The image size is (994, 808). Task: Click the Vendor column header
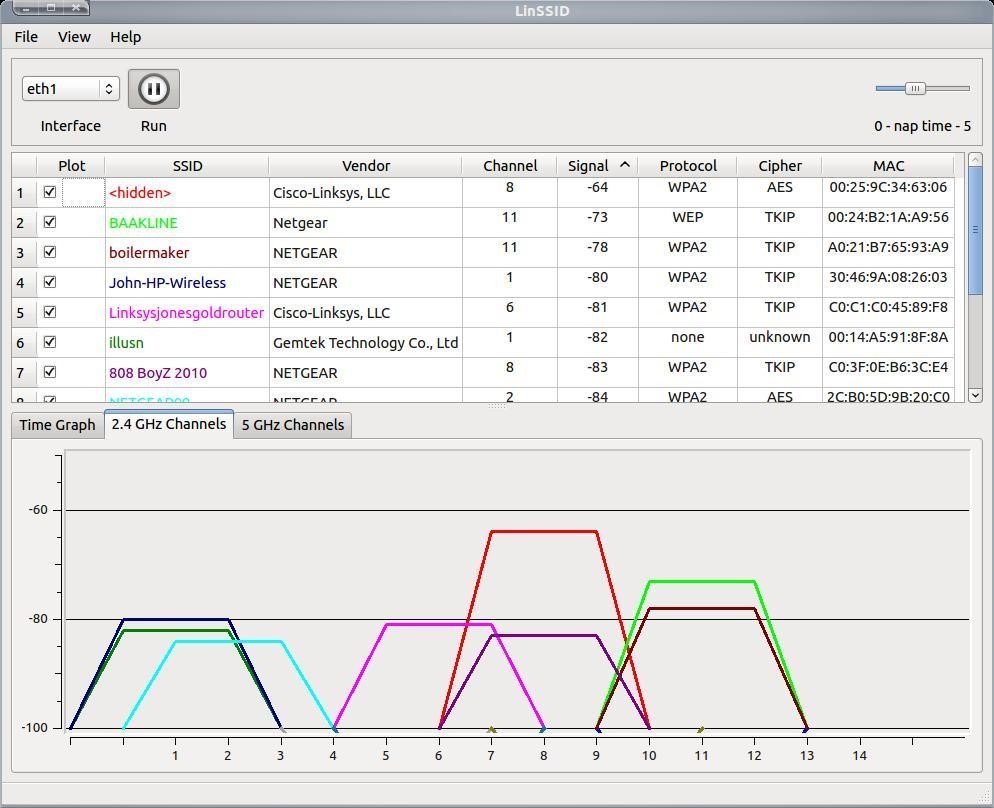point(365,166)
